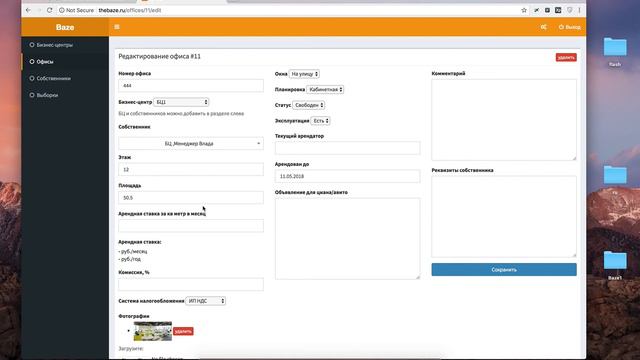Image resolution: width=640 pixels, height=360 pixels.
Task: Open the Эксплуатация dropdown
Action: 320,121
